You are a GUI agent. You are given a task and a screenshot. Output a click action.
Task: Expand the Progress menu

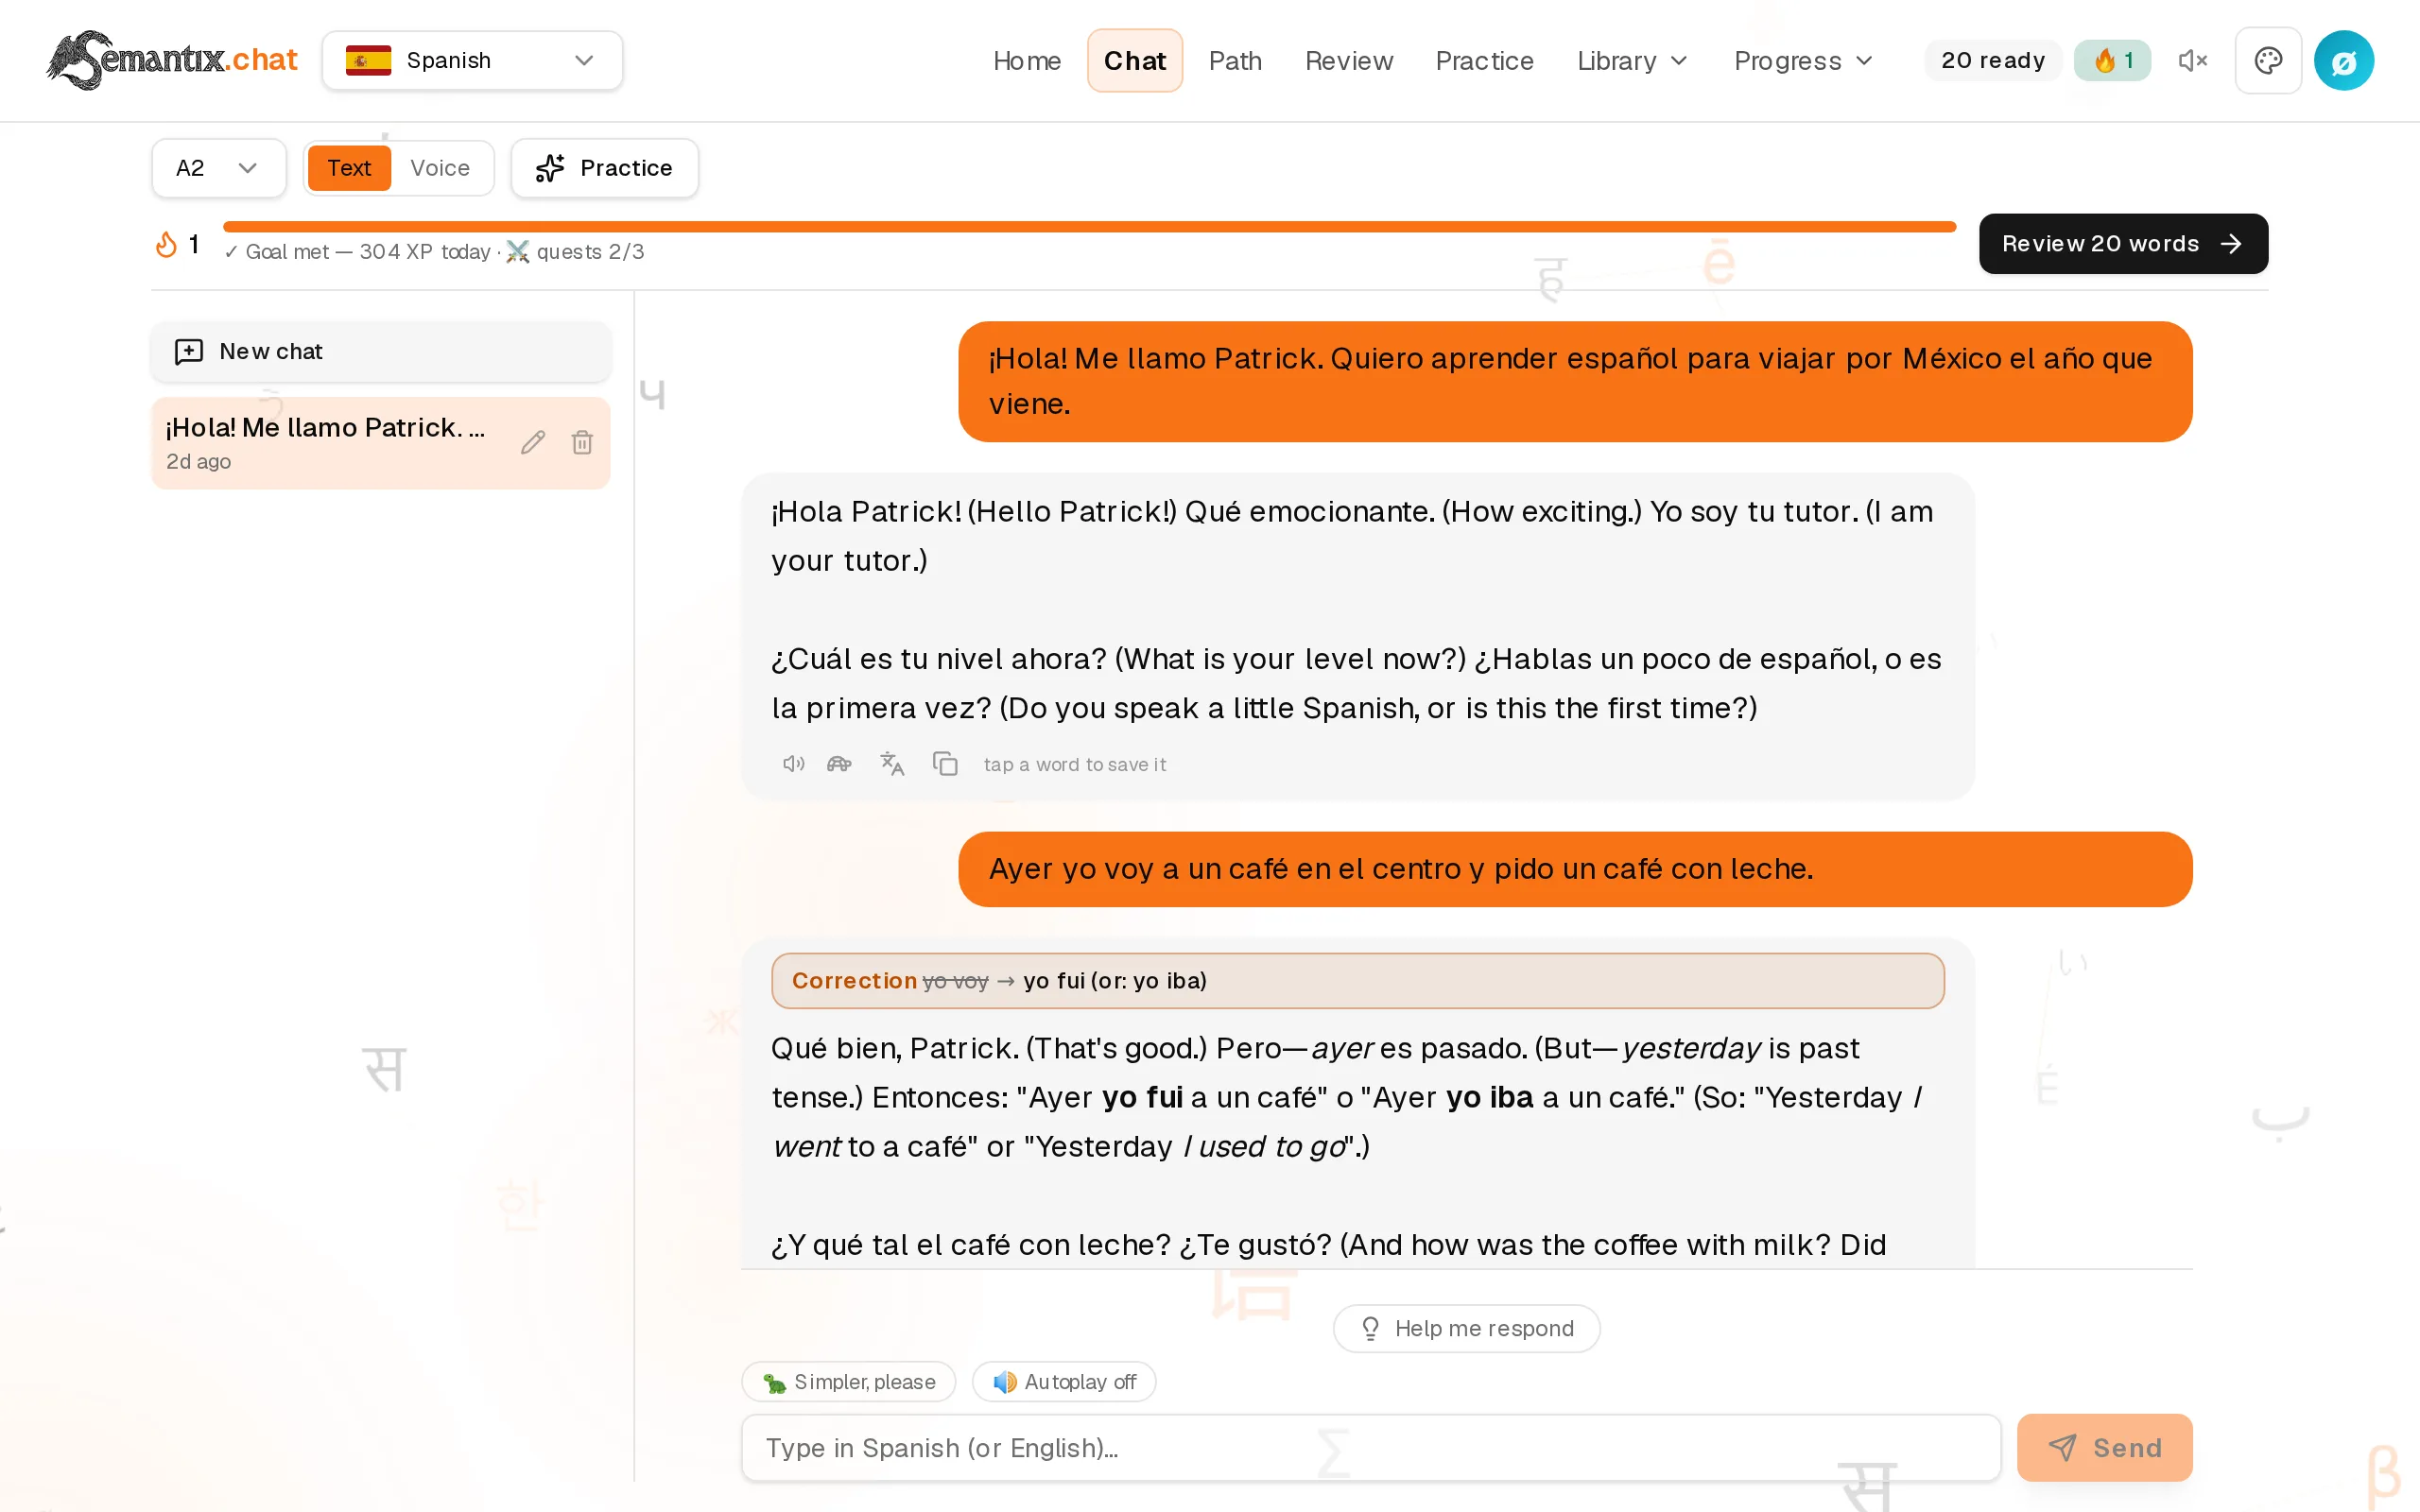(1803, 61)
